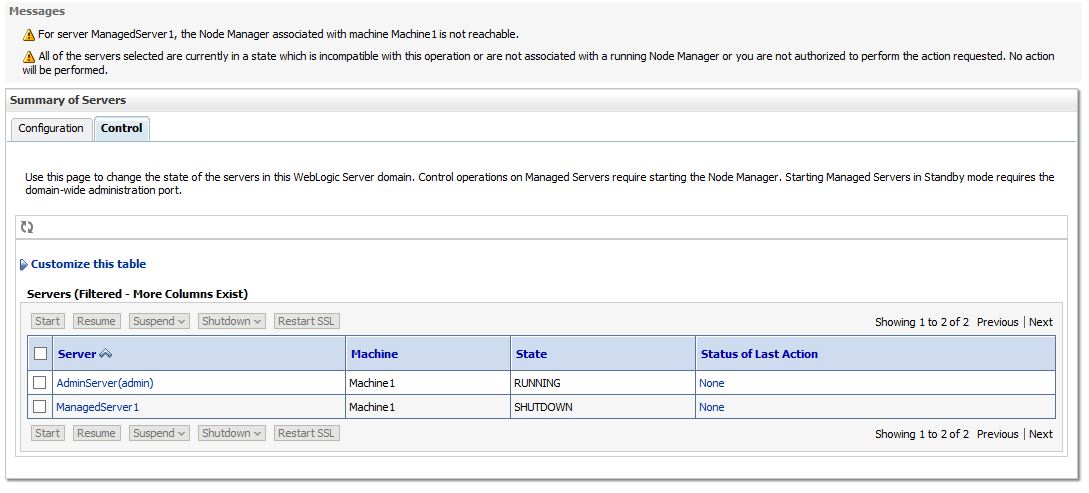Viewport: 1089px width, 493px height.
Task: Sort by the Server column header
Action: pos(77,354)
